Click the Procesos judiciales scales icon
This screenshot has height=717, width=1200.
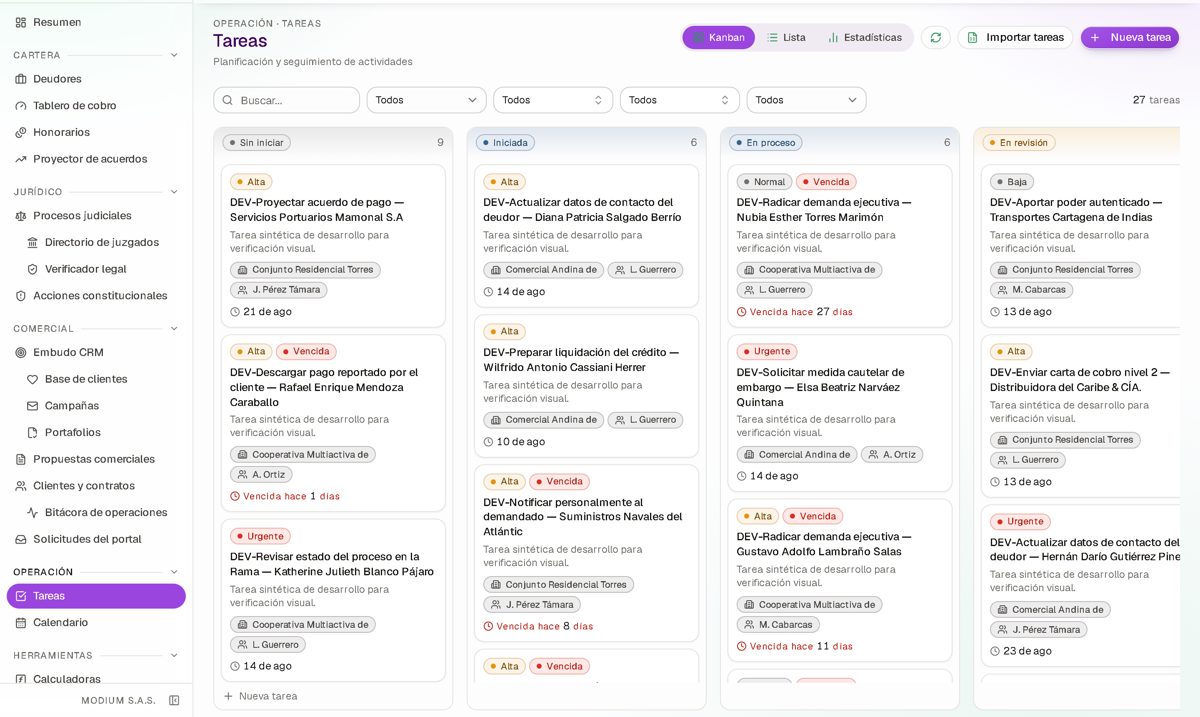click(x=21, y=216)
